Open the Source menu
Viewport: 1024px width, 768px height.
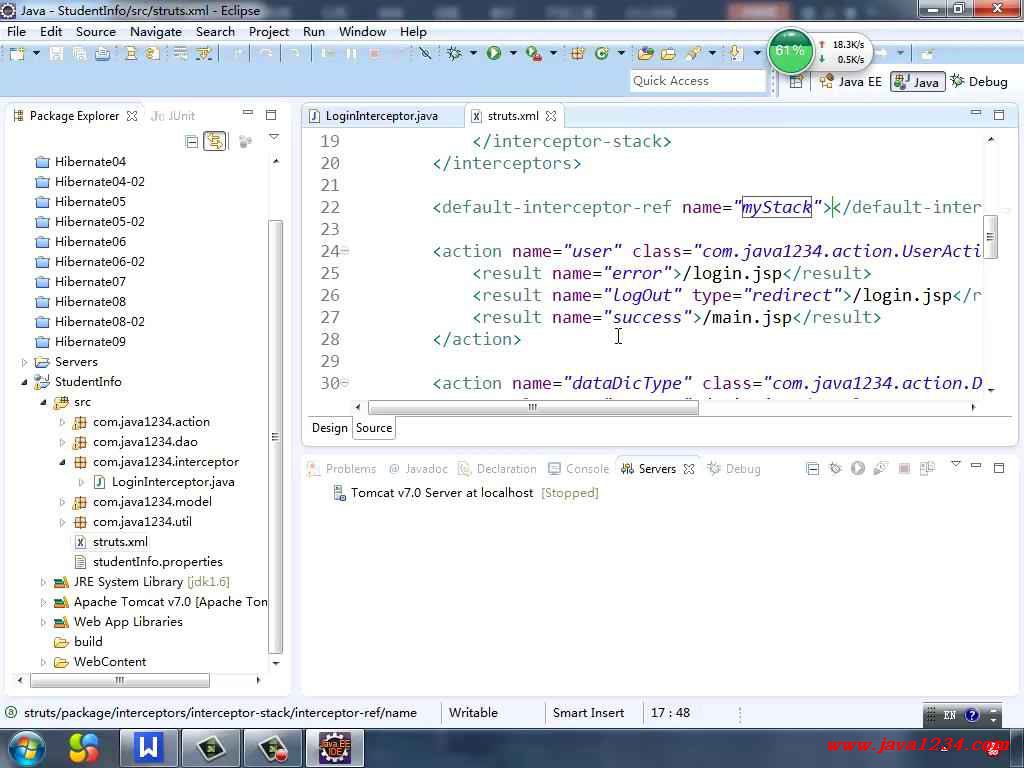pyautogui.click(x=95, y=31)
